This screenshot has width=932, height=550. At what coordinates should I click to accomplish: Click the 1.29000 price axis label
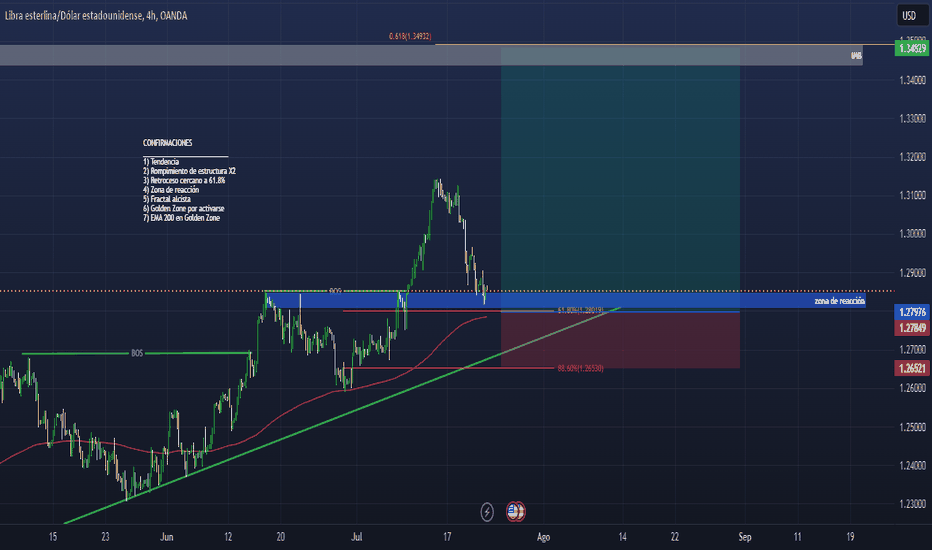[x=912, y=273]
